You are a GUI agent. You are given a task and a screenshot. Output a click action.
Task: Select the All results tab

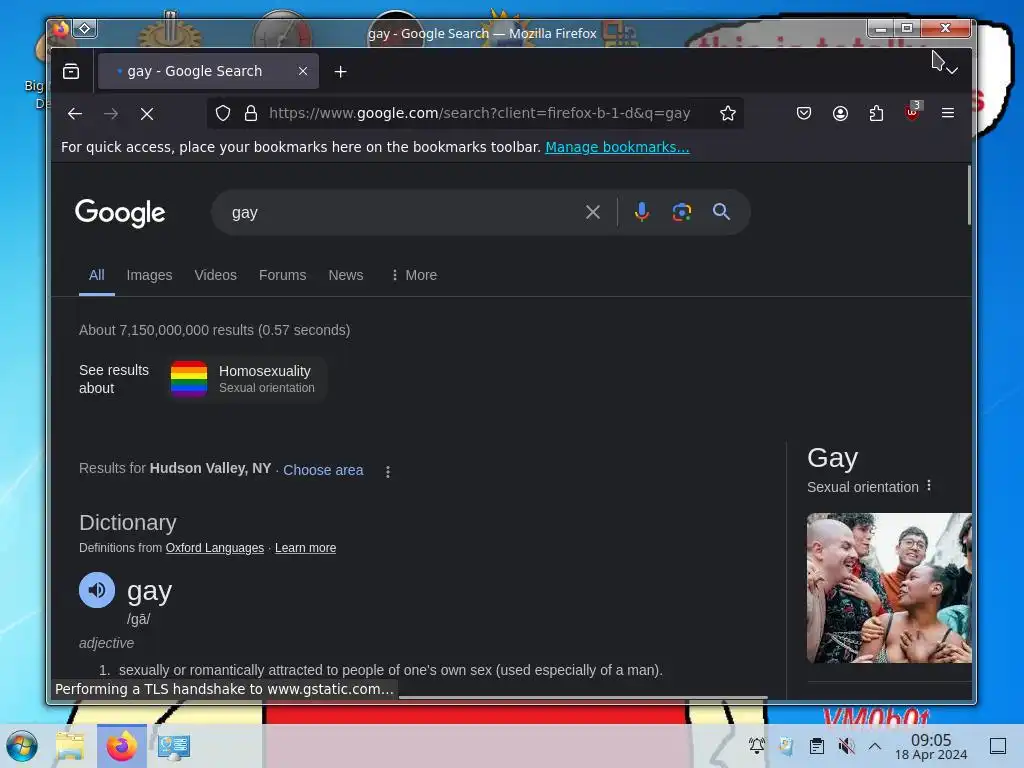coord(97,276)
